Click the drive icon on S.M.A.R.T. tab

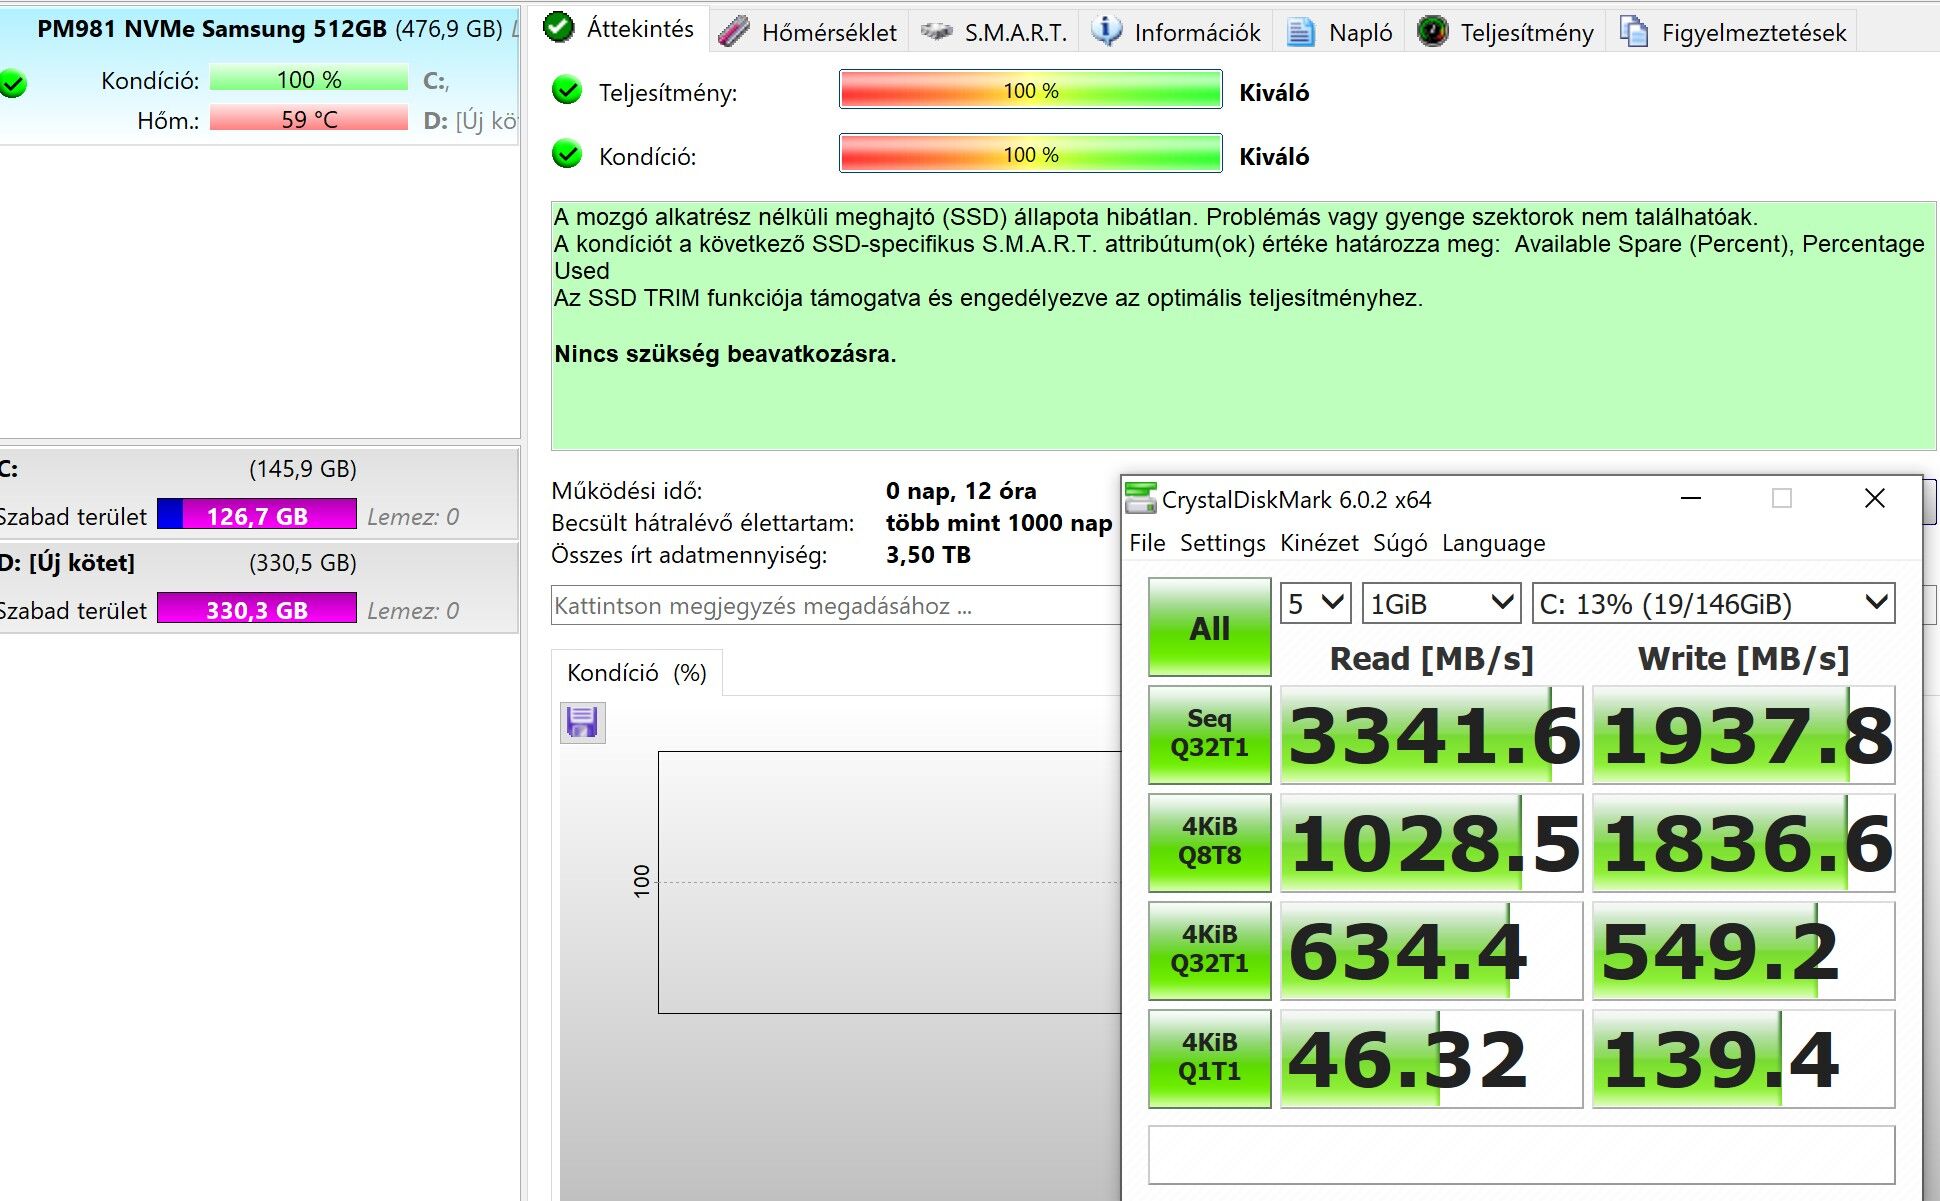pyautogui.click(x=936, y=32)
